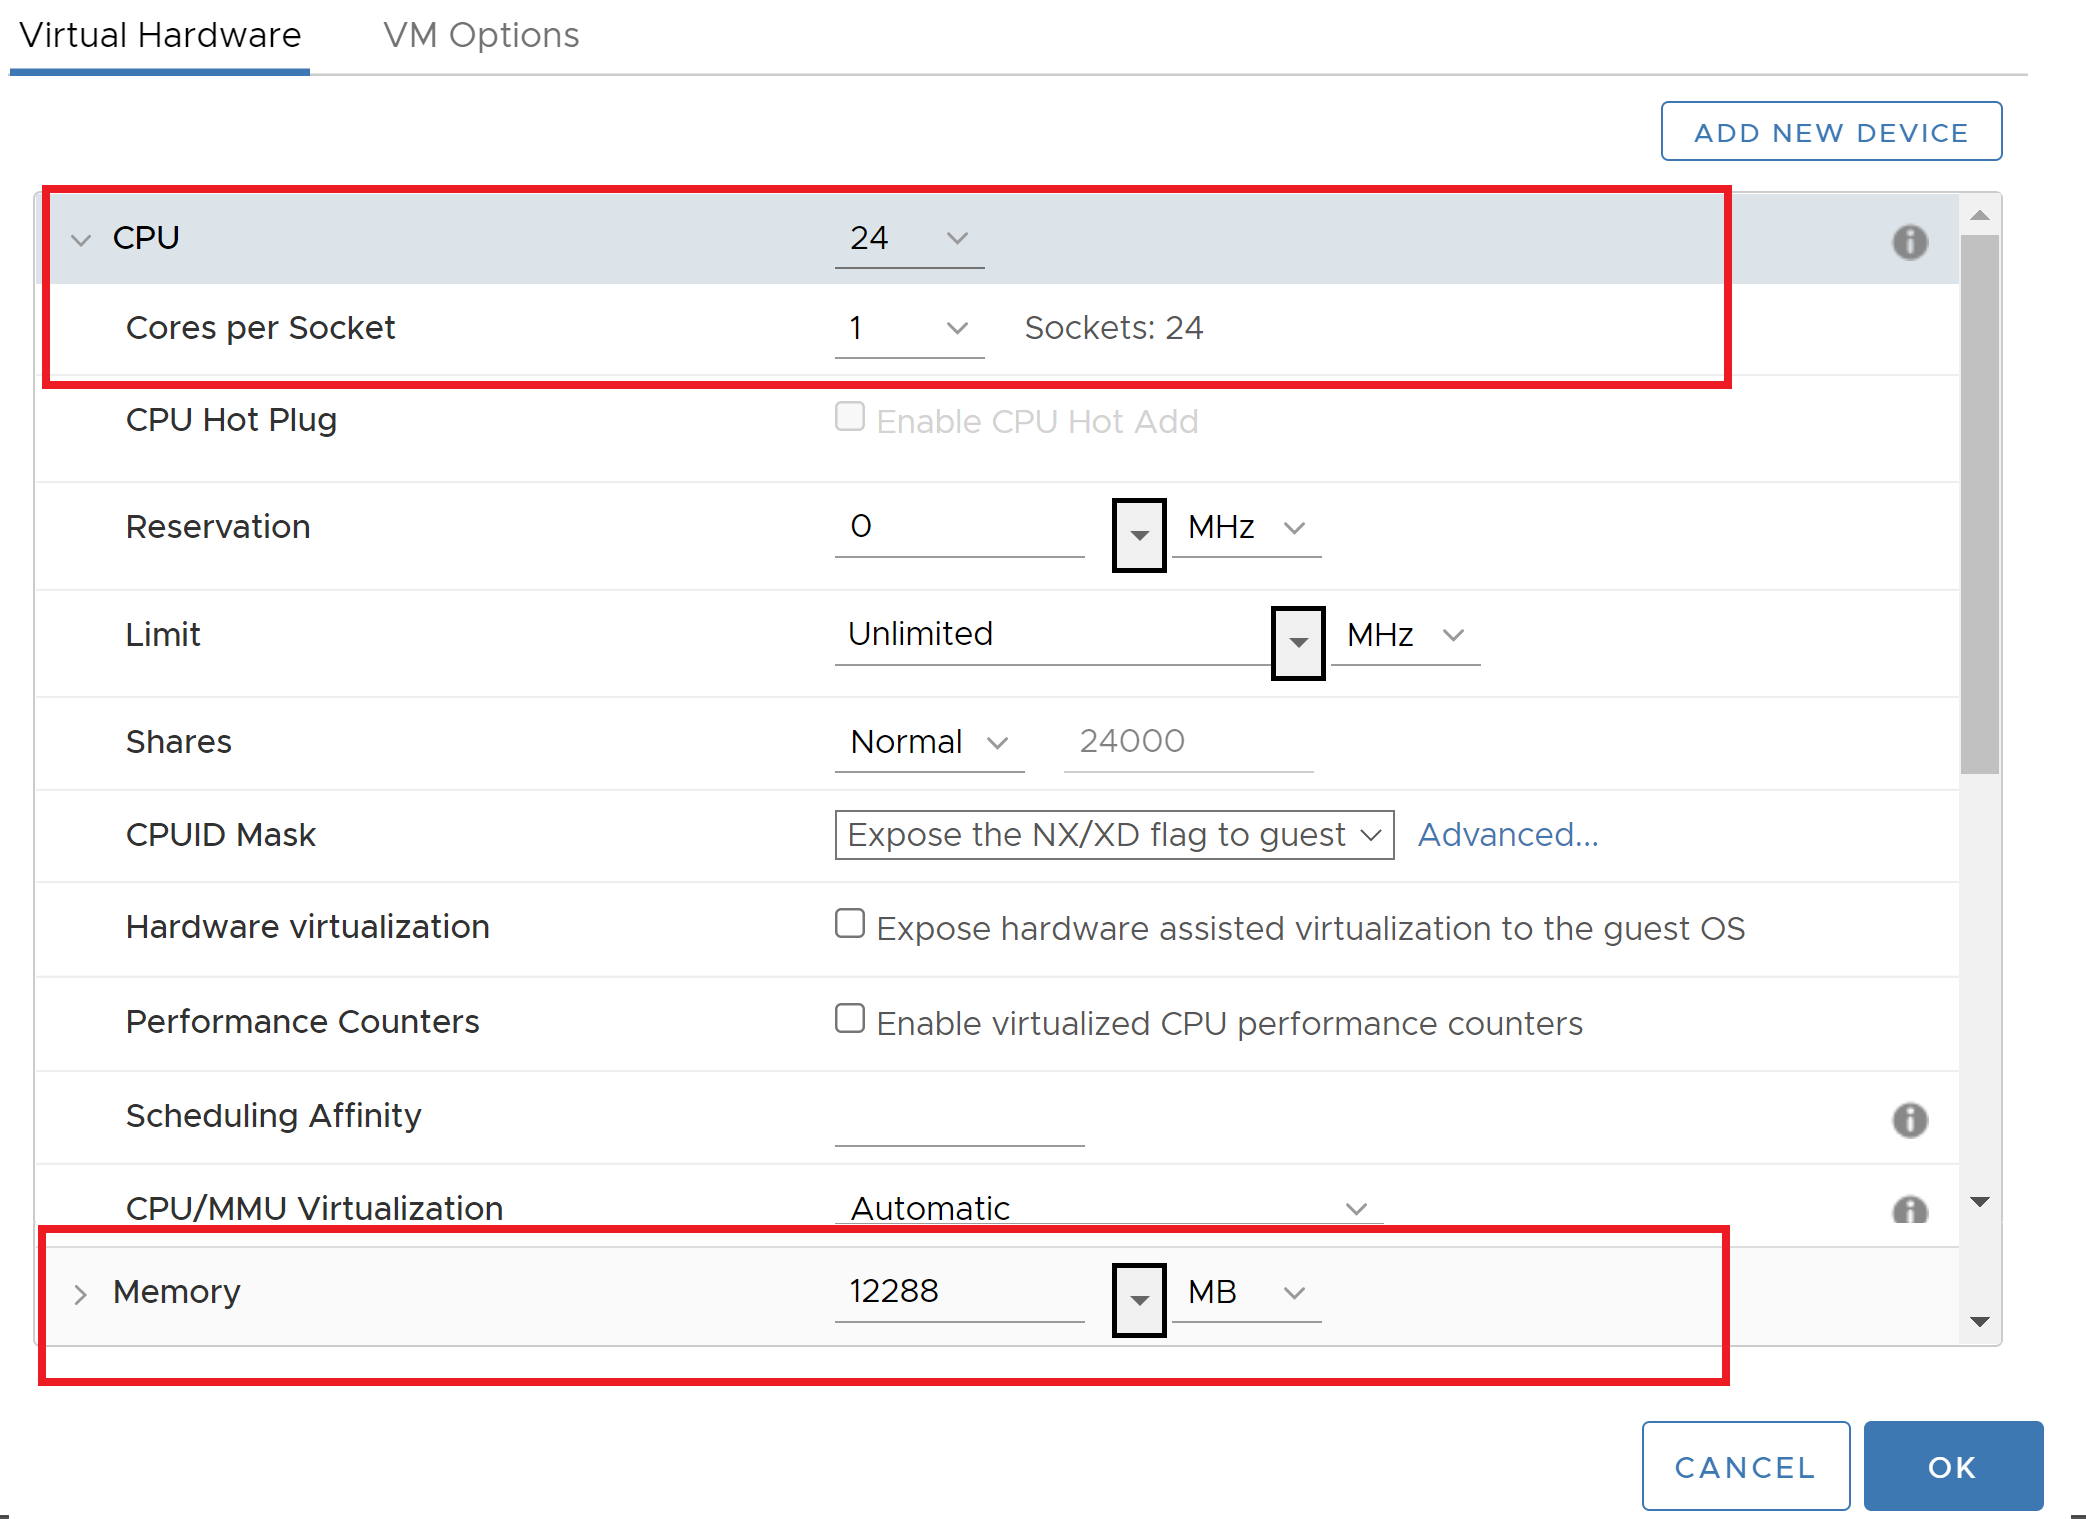Switch to the VM Options tab
The height and width of the screenshot is (1519, 2086).
click(x=481, y=36)
